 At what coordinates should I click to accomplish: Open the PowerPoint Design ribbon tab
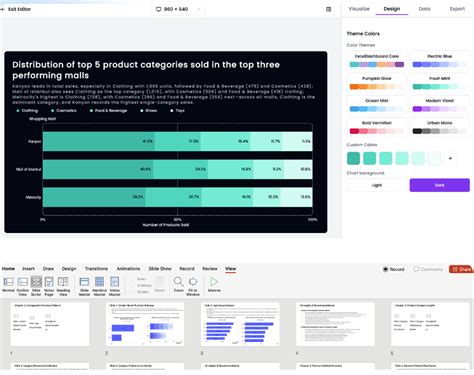[x=69, y=269]
